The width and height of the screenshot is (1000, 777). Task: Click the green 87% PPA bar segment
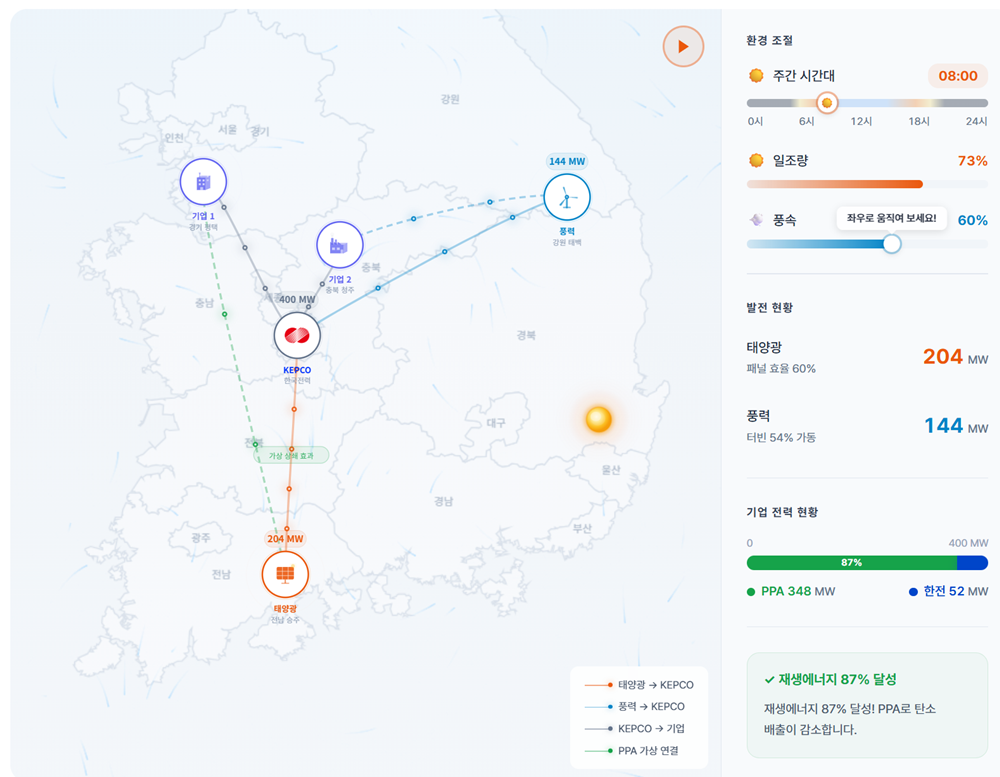[851, 563]
